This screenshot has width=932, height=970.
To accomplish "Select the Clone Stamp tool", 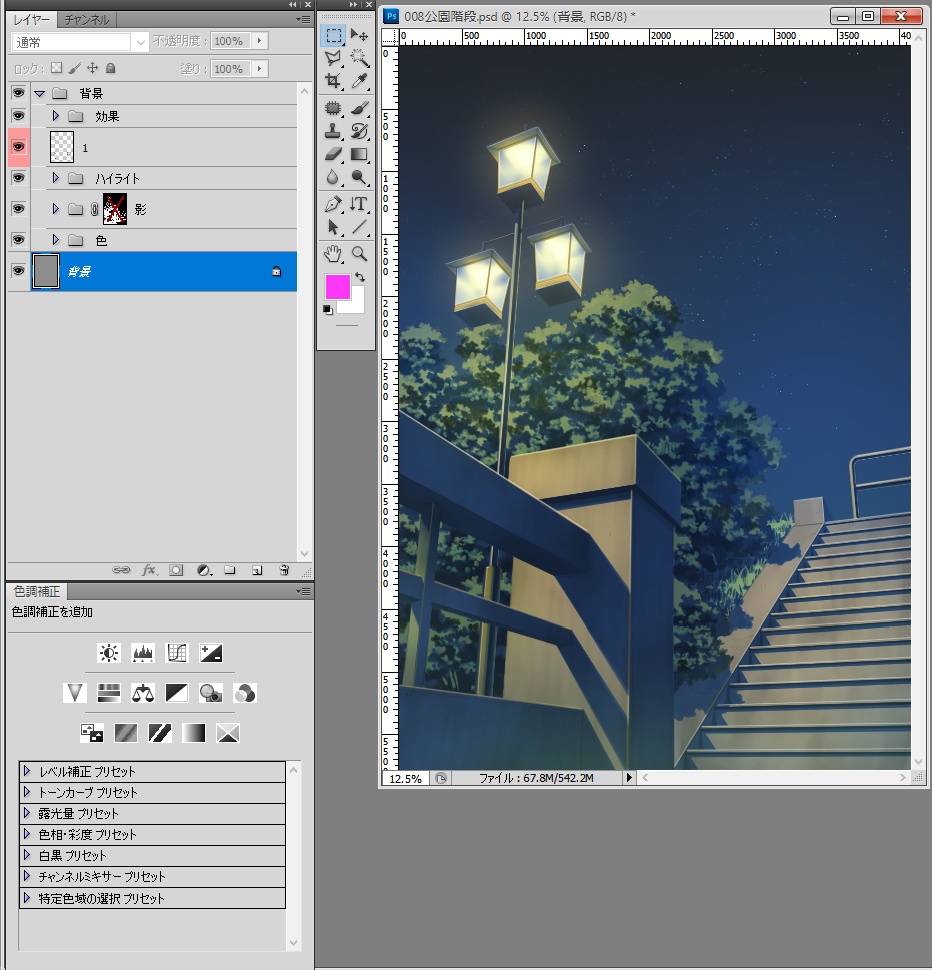I will [x=333, y=131].
